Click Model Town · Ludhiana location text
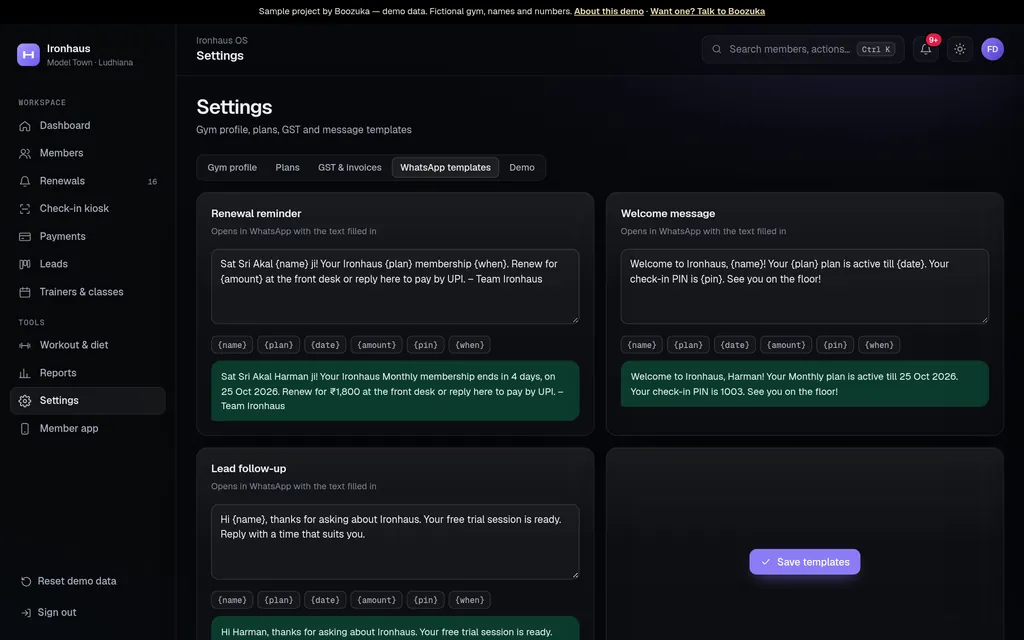 (89, 63)
